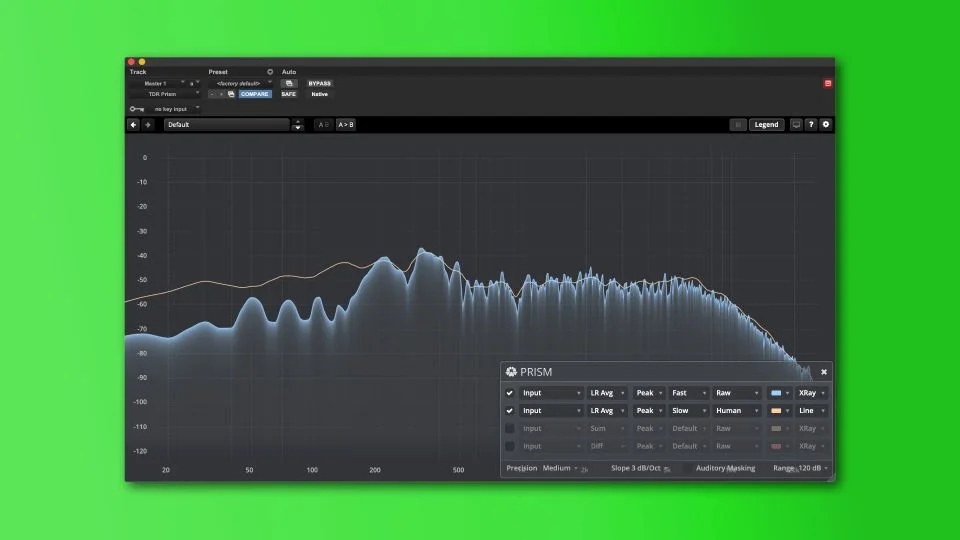Viewport: 960px width, 540px height.
Task: Click the Legend button
Action: 766,124
